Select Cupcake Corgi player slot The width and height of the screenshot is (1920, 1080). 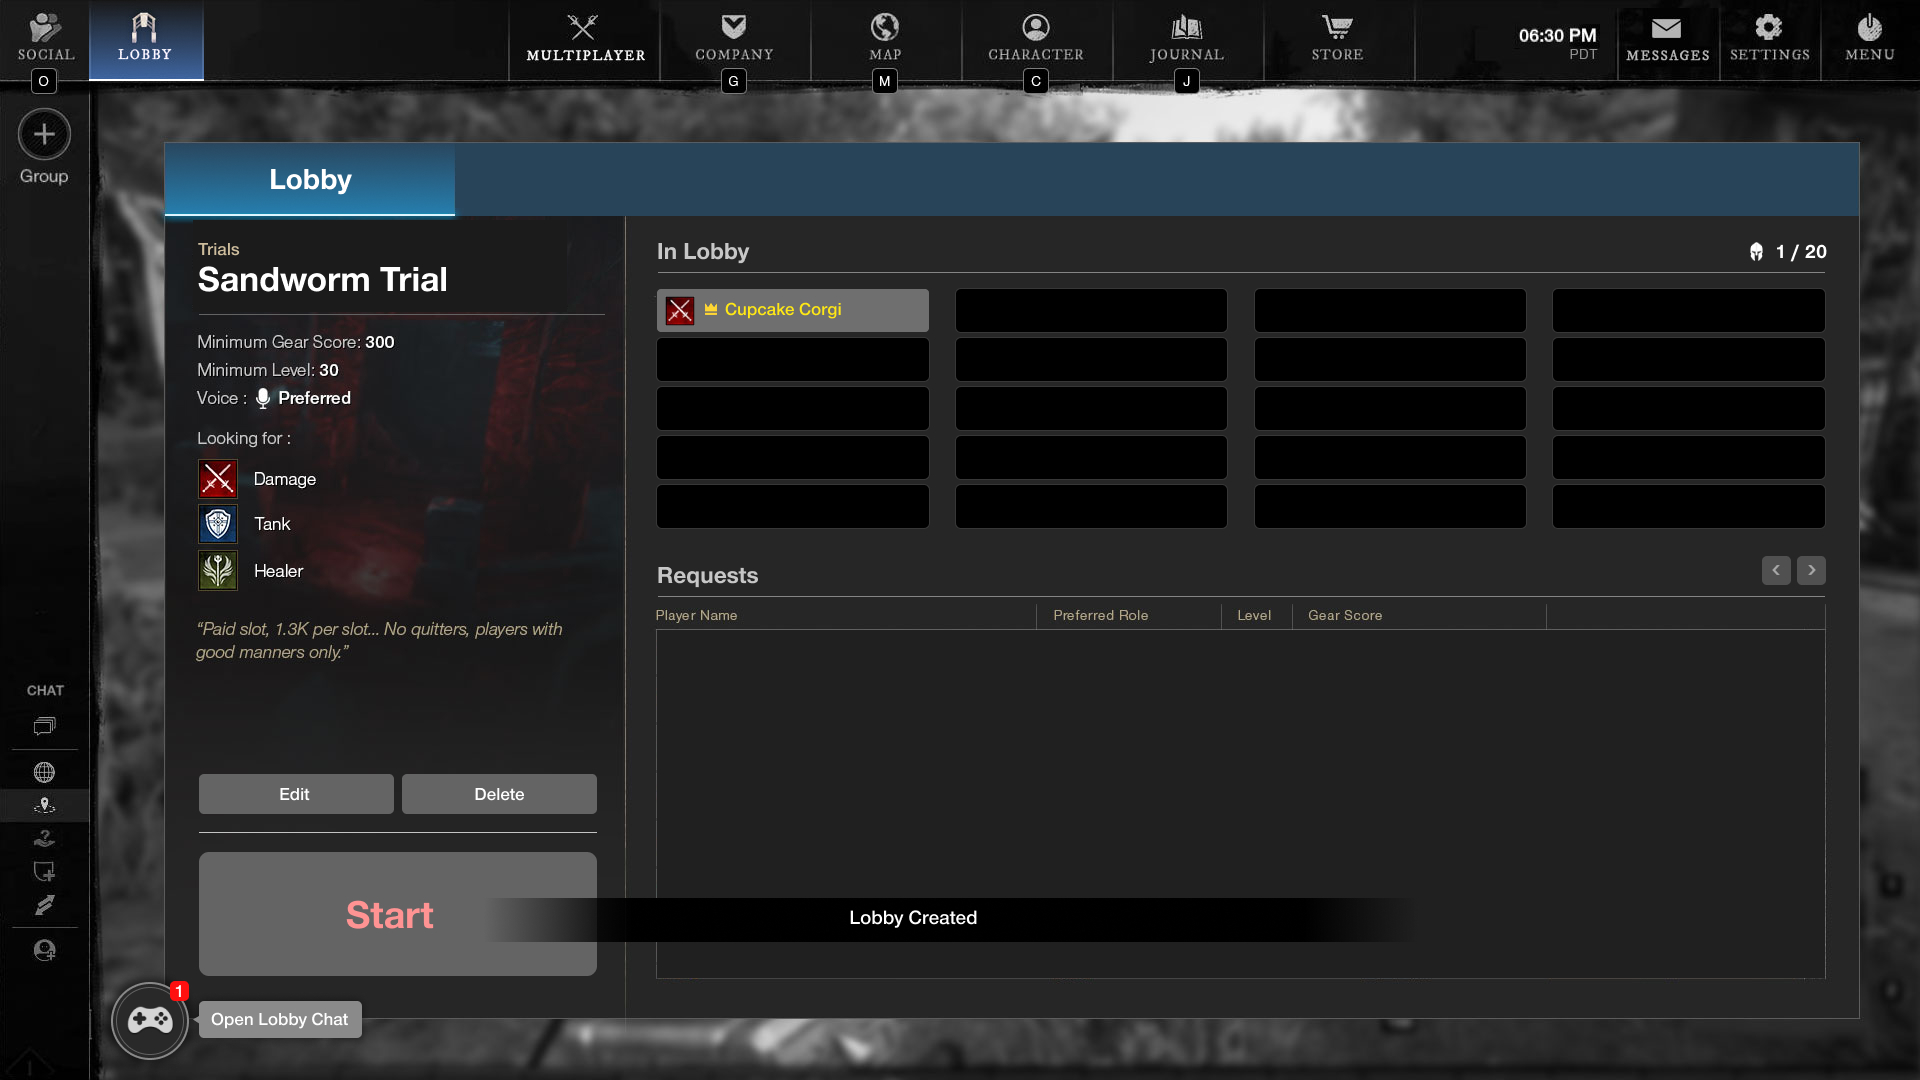(x=792, y=310)
